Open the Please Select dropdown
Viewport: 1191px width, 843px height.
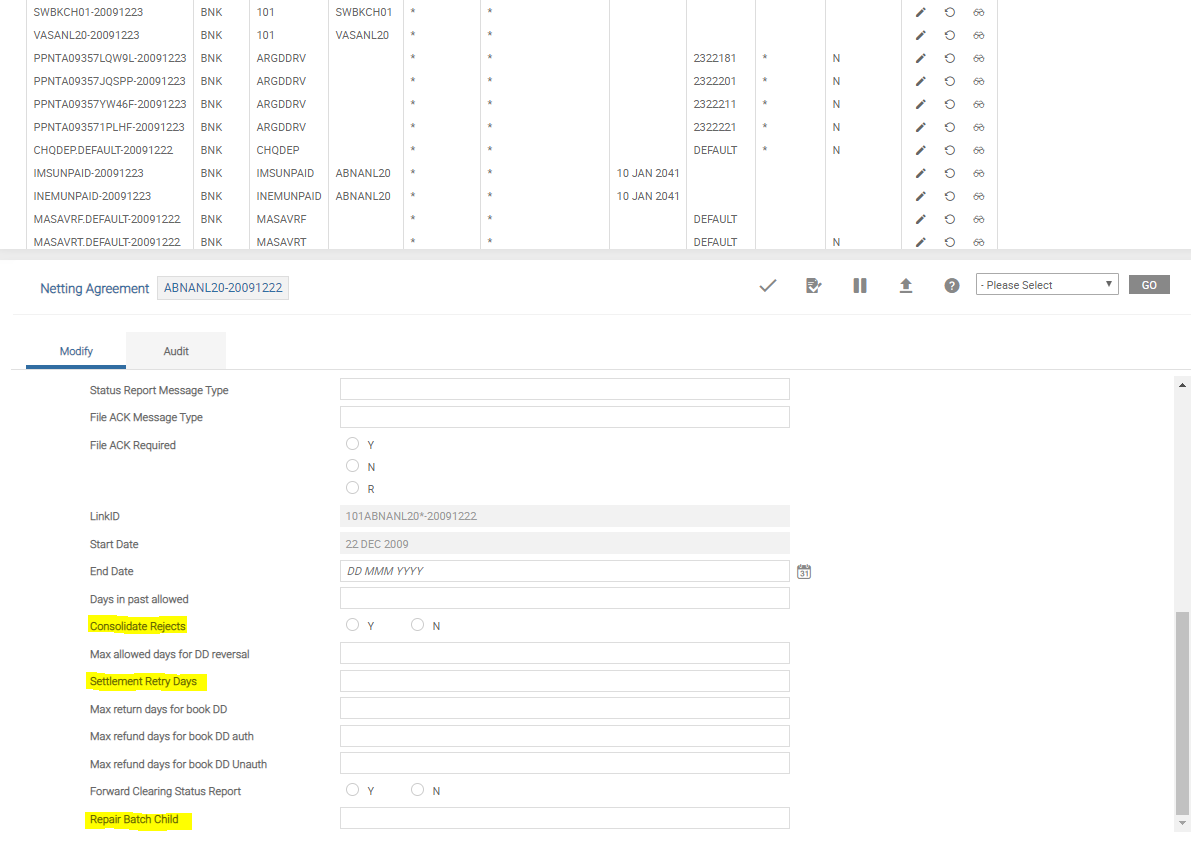coord(1046,285)
